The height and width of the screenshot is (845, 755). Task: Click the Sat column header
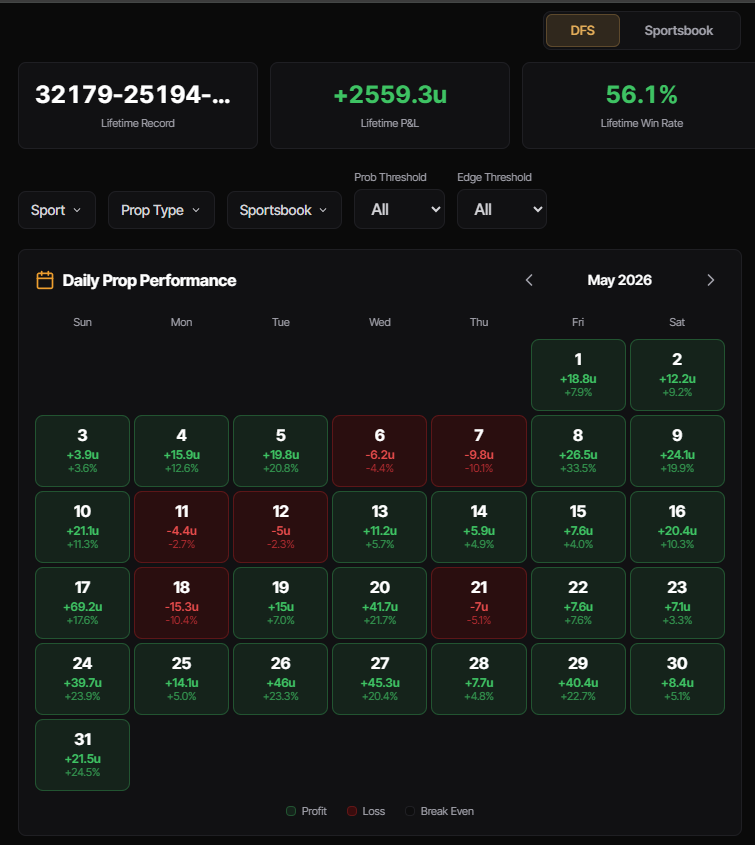click(x=677, y=322)
